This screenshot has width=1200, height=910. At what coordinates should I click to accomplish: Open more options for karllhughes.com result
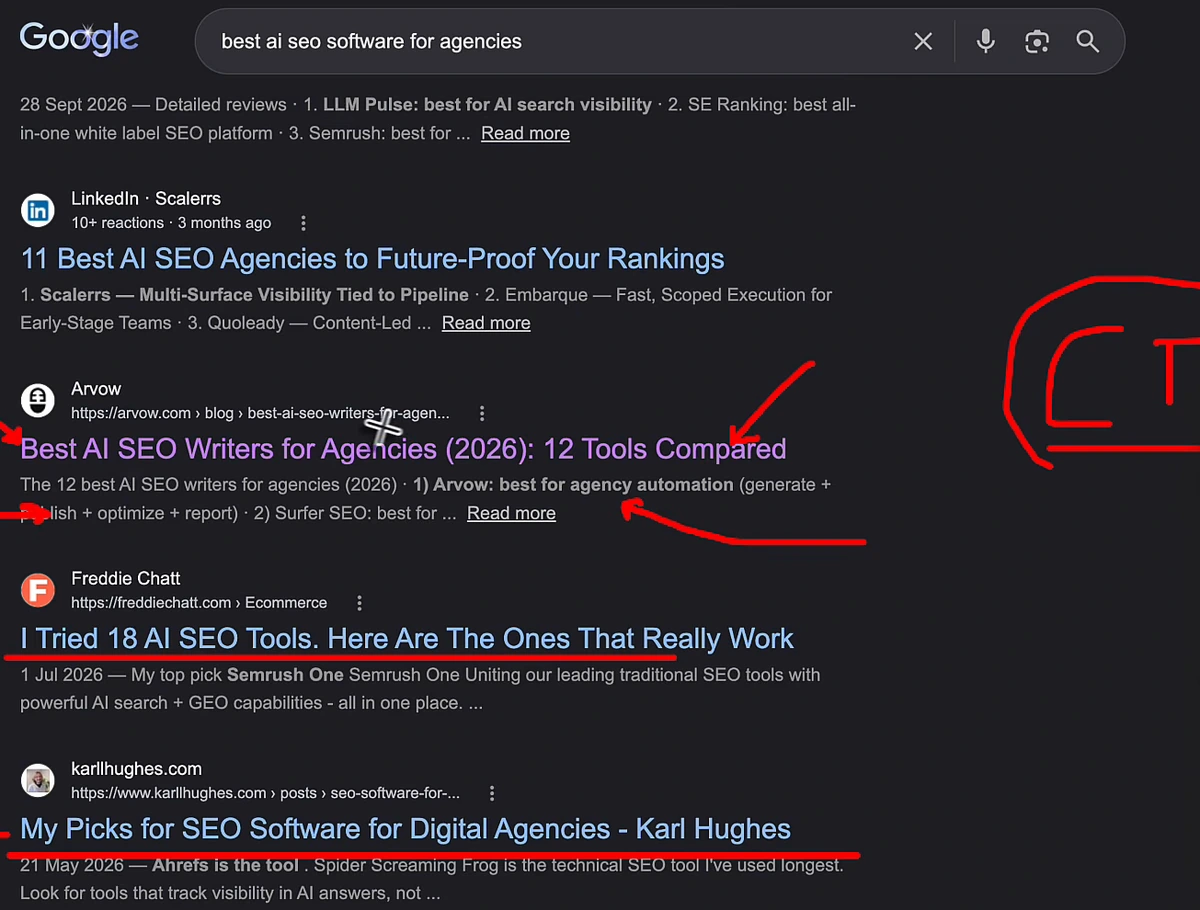[492, 793]
